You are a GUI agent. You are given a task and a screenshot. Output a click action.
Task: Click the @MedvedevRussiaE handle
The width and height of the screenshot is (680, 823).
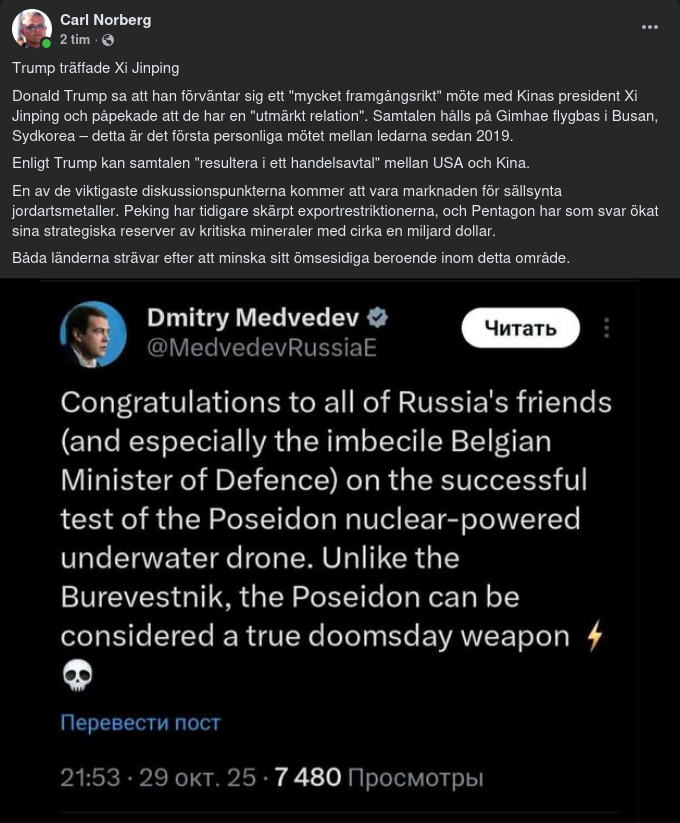click(261, 348)
